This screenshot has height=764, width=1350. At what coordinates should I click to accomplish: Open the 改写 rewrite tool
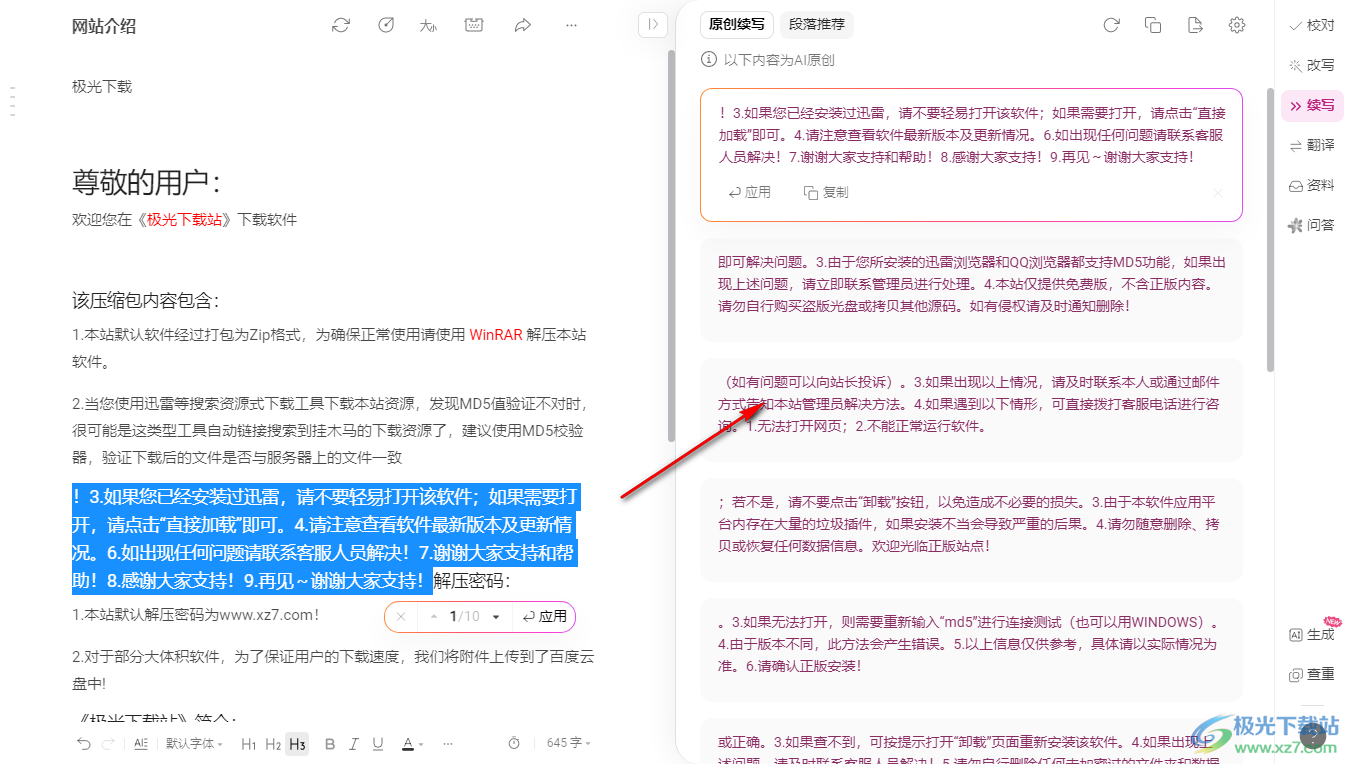(x=1312, y=65)
